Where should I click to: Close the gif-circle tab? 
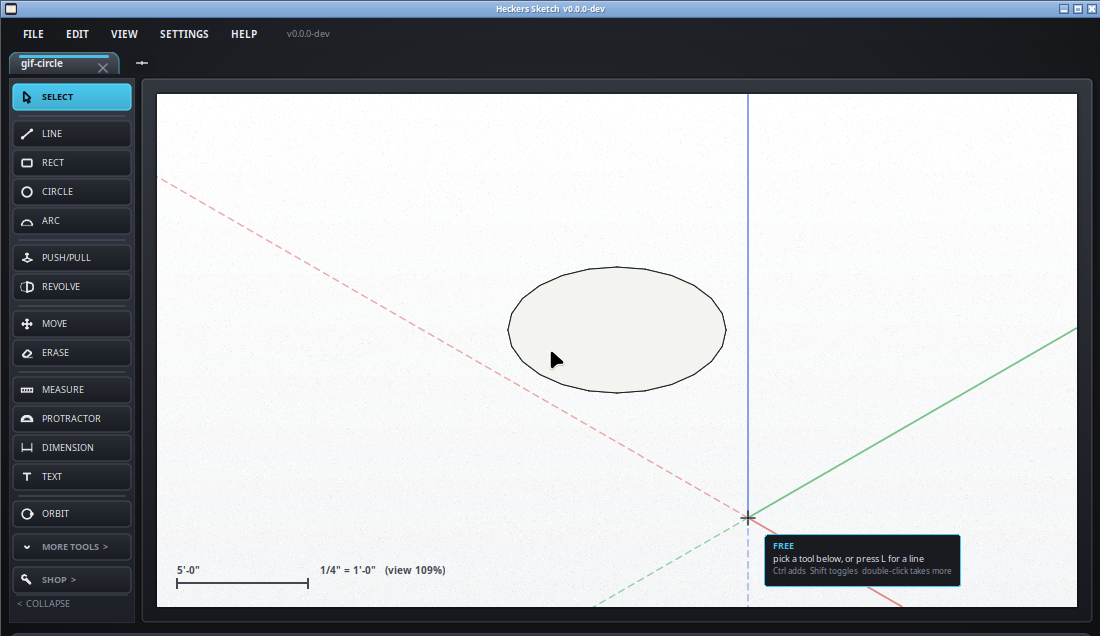pyautogui.click(x=103, y=67)
